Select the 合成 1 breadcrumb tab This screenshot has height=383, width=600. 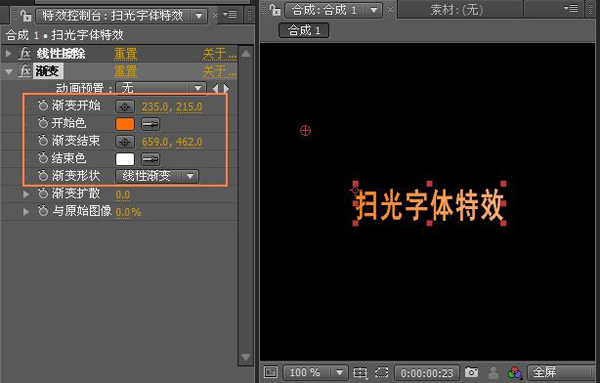(304, 30)
